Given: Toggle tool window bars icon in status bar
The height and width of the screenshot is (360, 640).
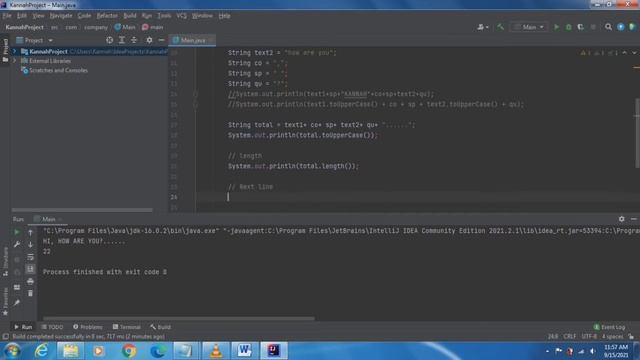Looking at the screenshot, I should click(x=5, y=337).
